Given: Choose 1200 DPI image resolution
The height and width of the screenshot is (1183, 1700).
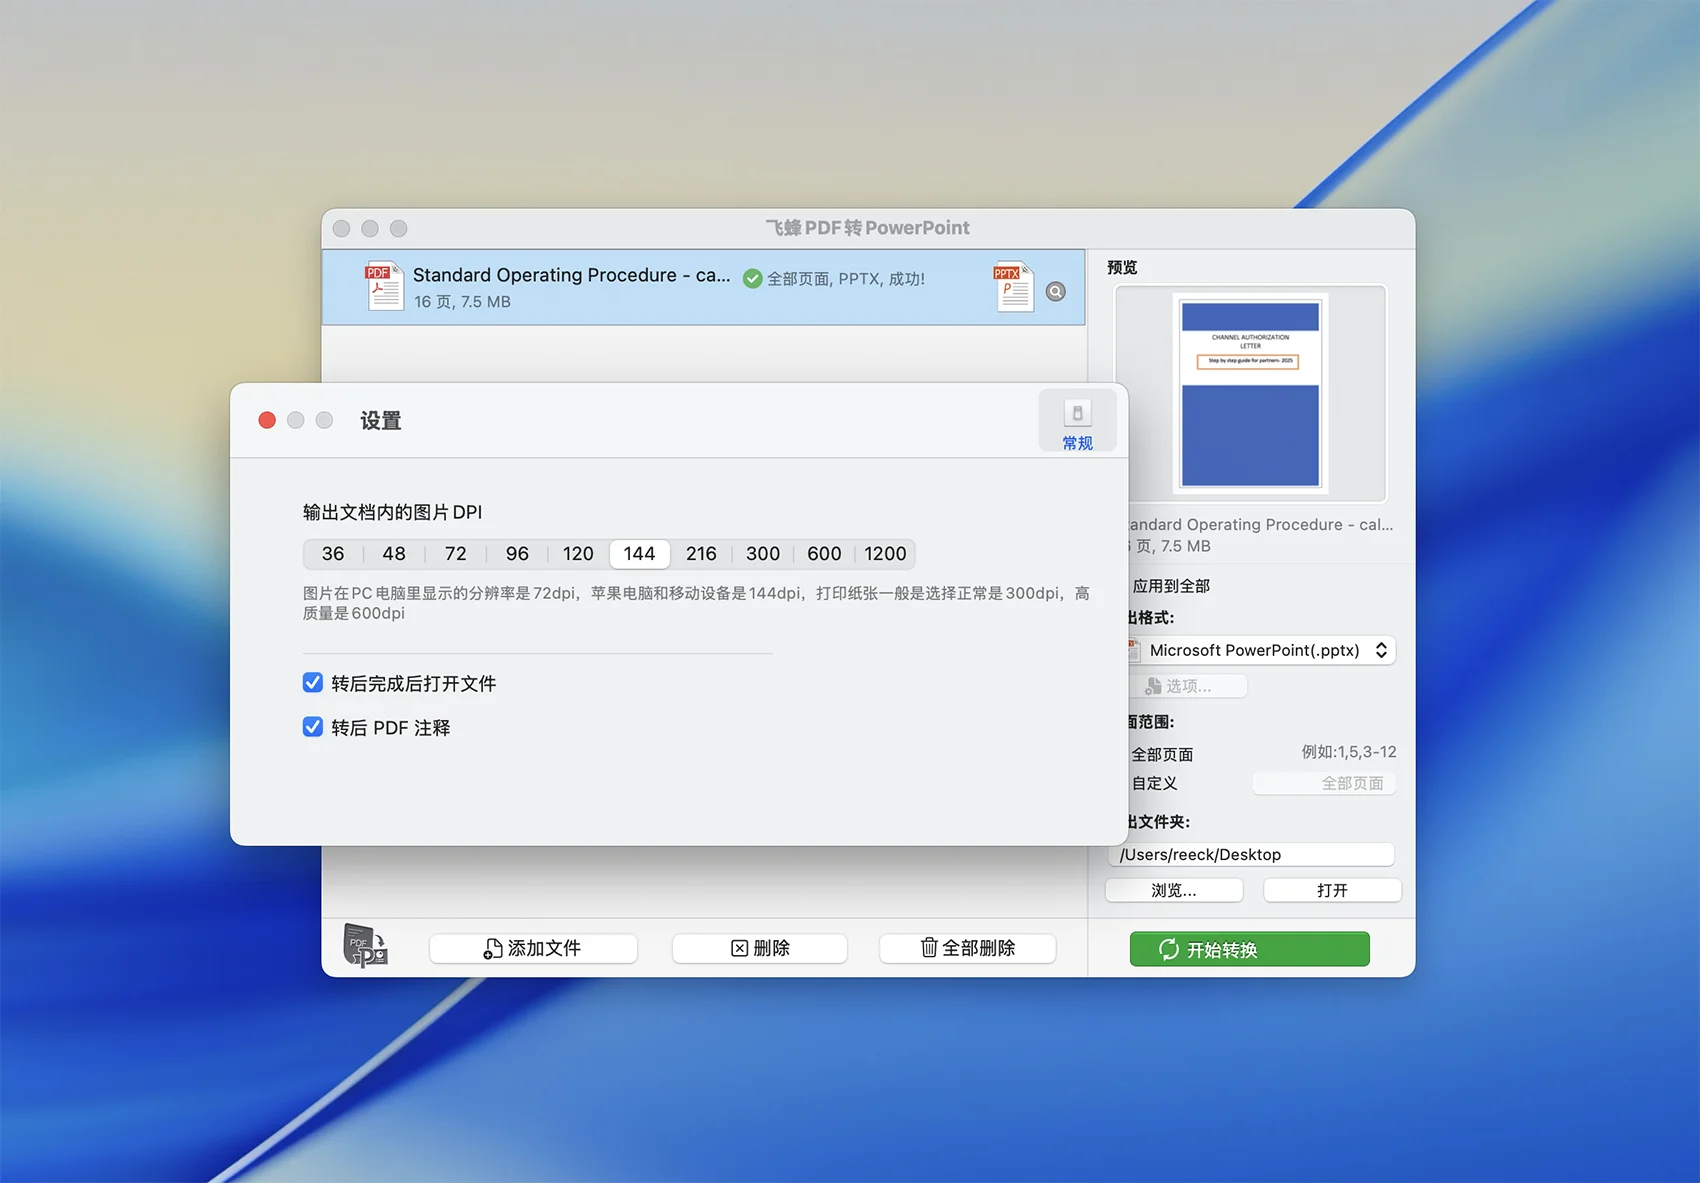Looking at the screenshot, I should tap(885, 554).
